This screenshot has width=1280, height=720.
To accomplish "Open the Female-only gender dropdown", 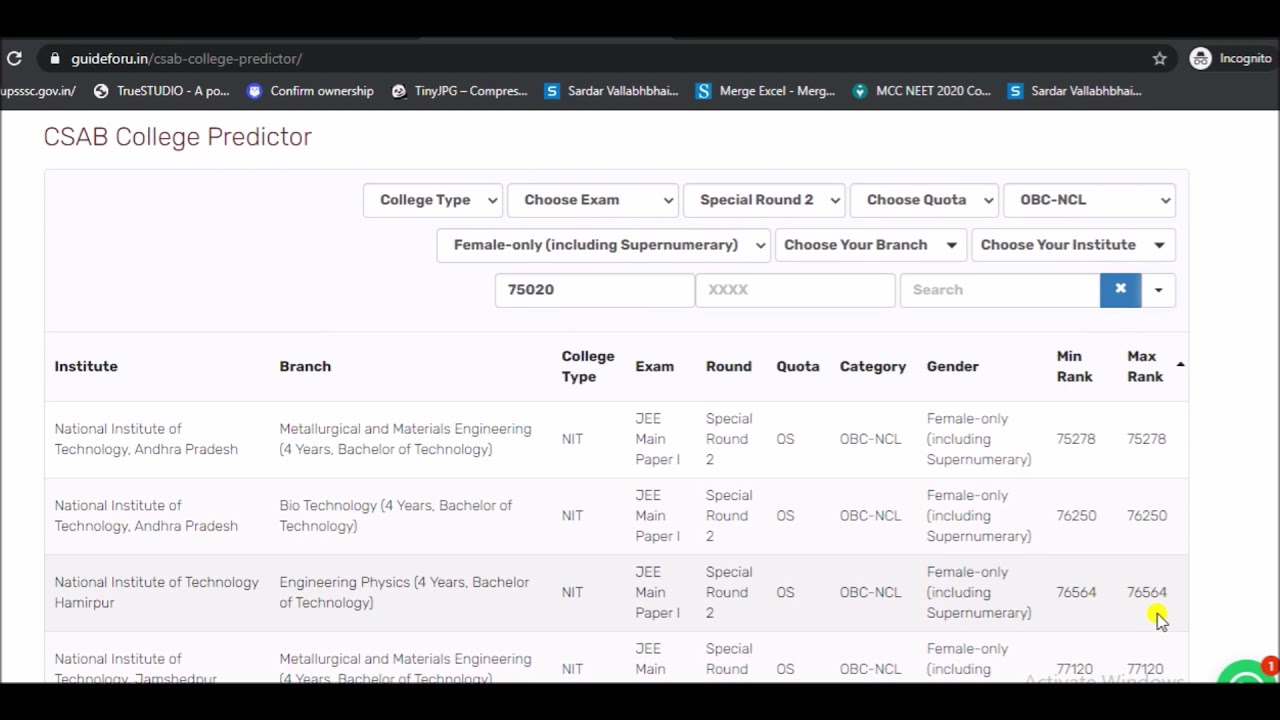I will pos(603,245).
